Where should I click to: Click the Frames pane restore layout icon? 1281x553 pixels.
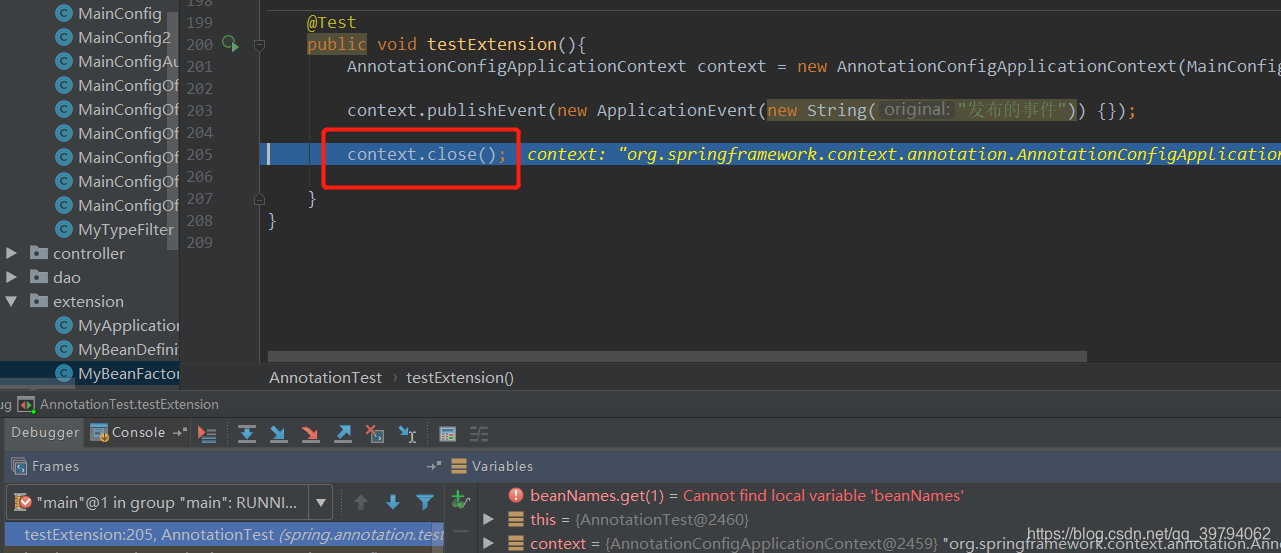(434, 466)
